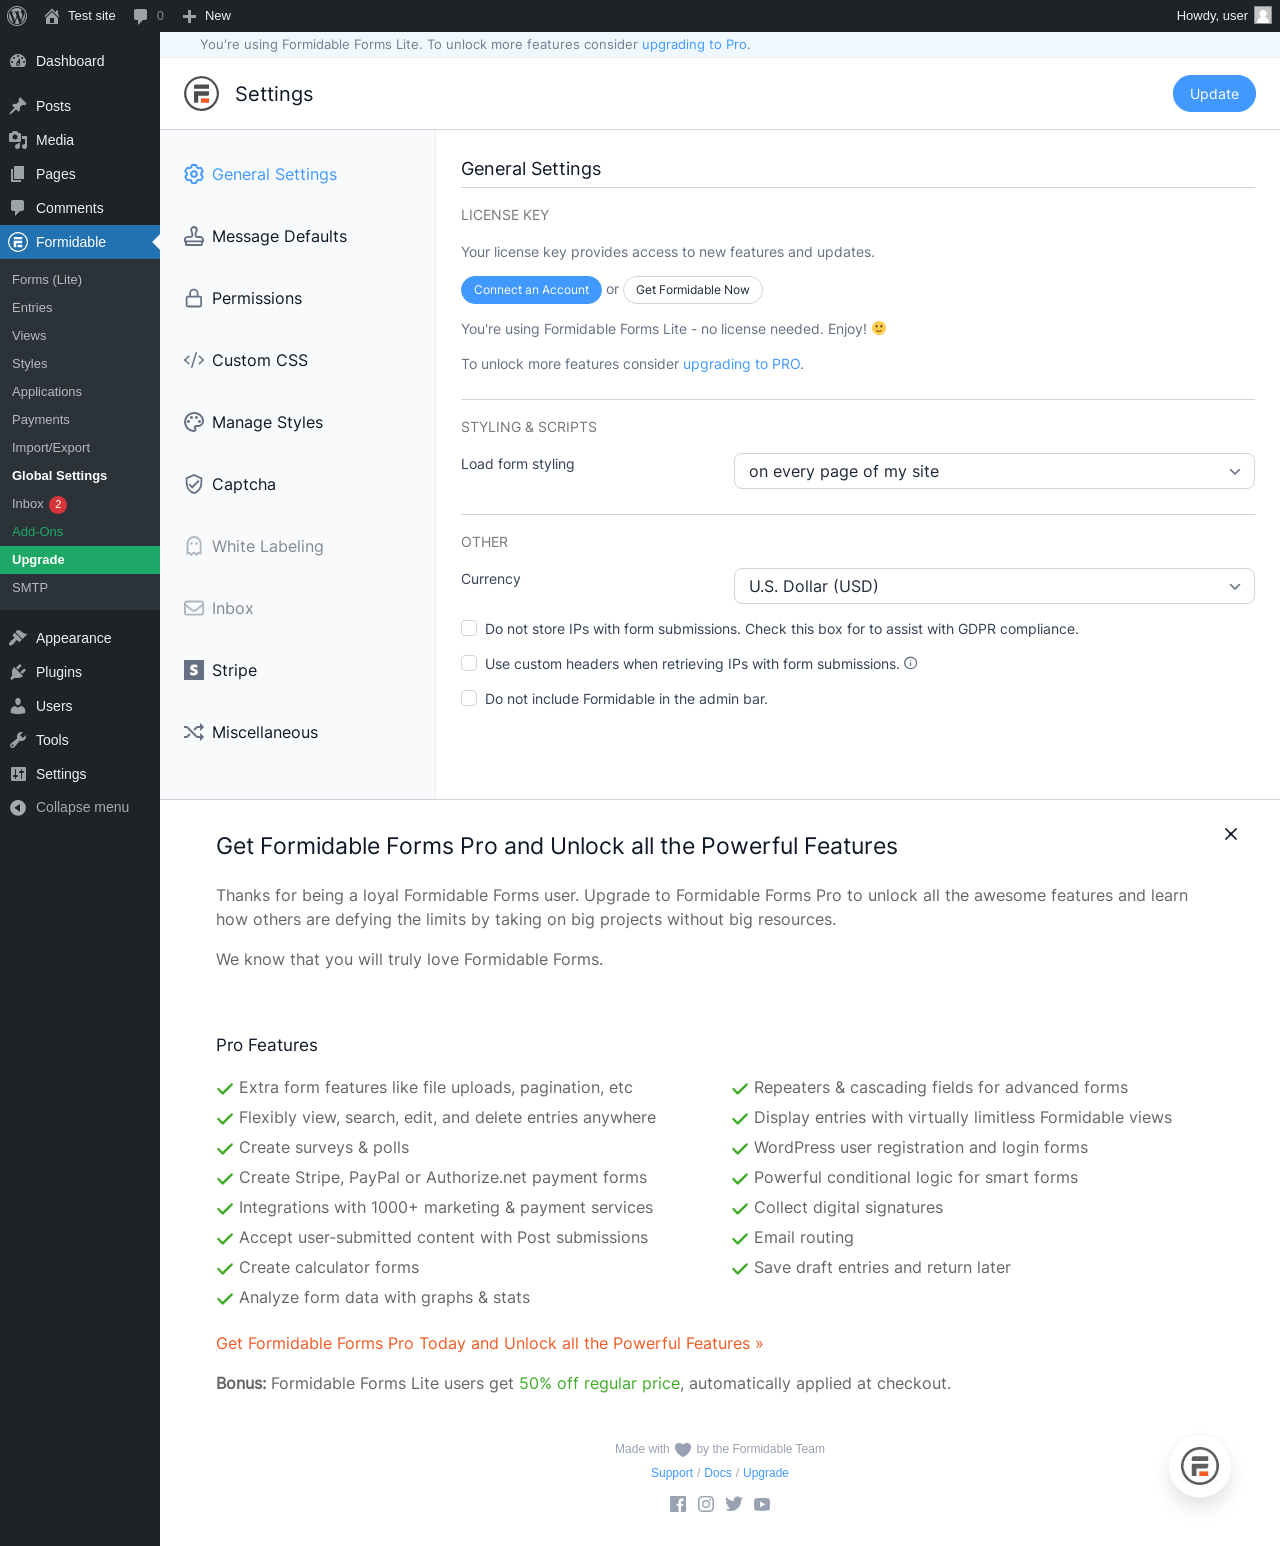
Task: Open the Miscellaneous settings tab
Action: [264, 732]
